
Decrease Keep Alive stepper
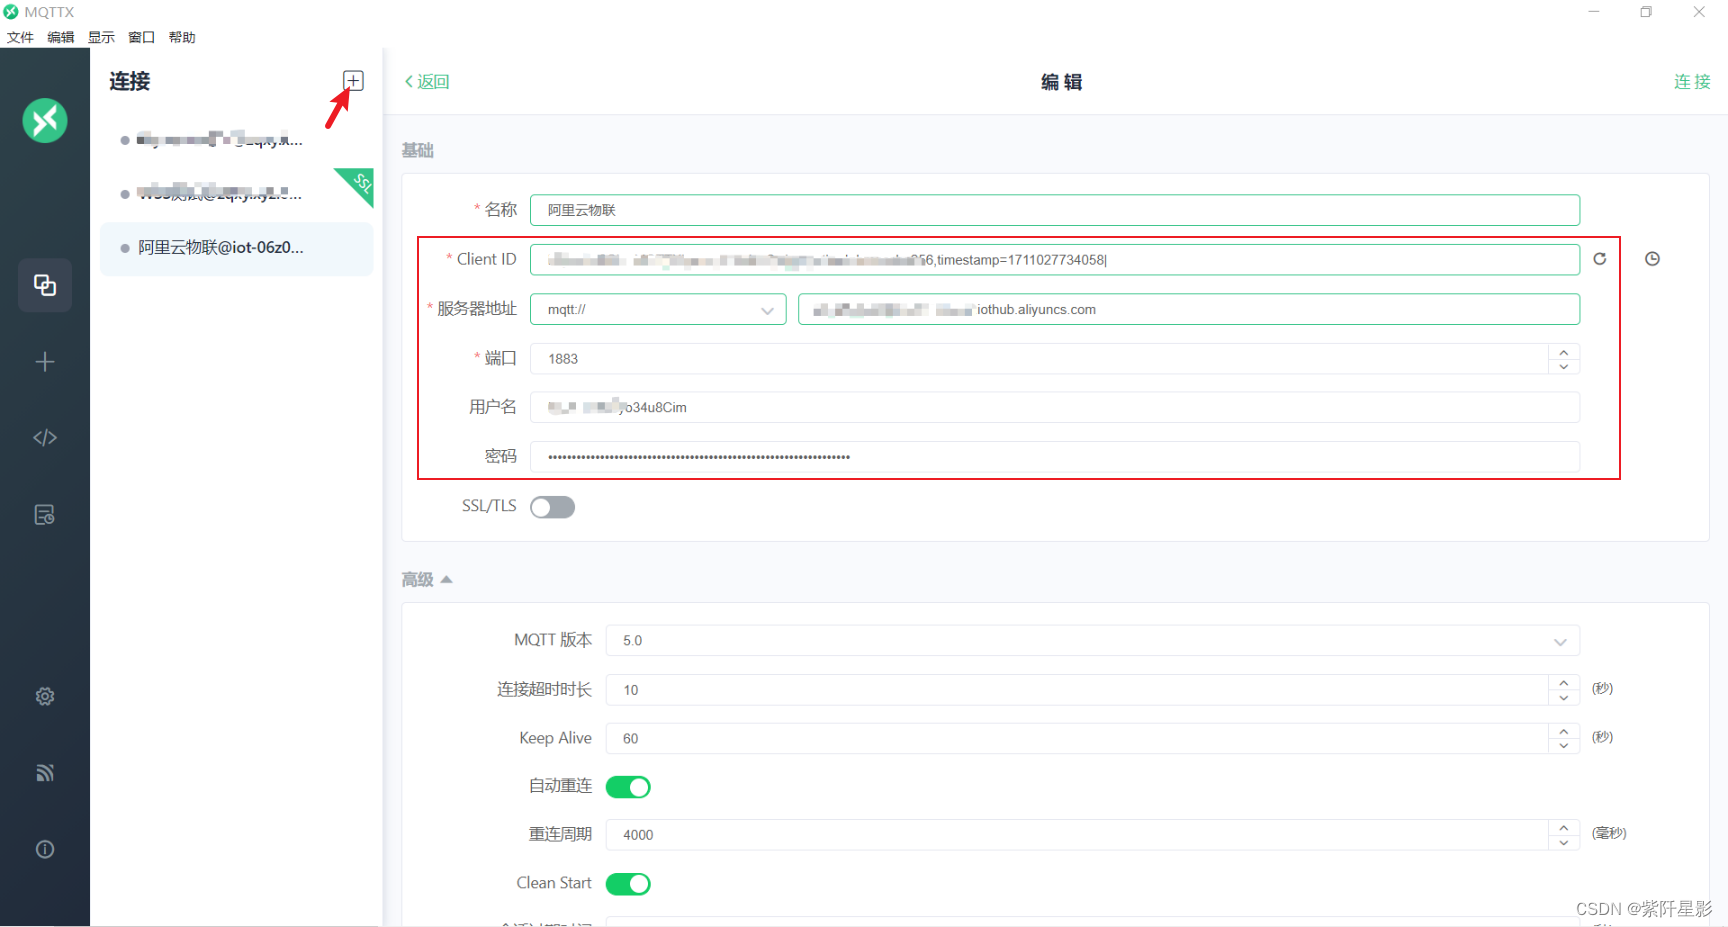(1564, 746)
